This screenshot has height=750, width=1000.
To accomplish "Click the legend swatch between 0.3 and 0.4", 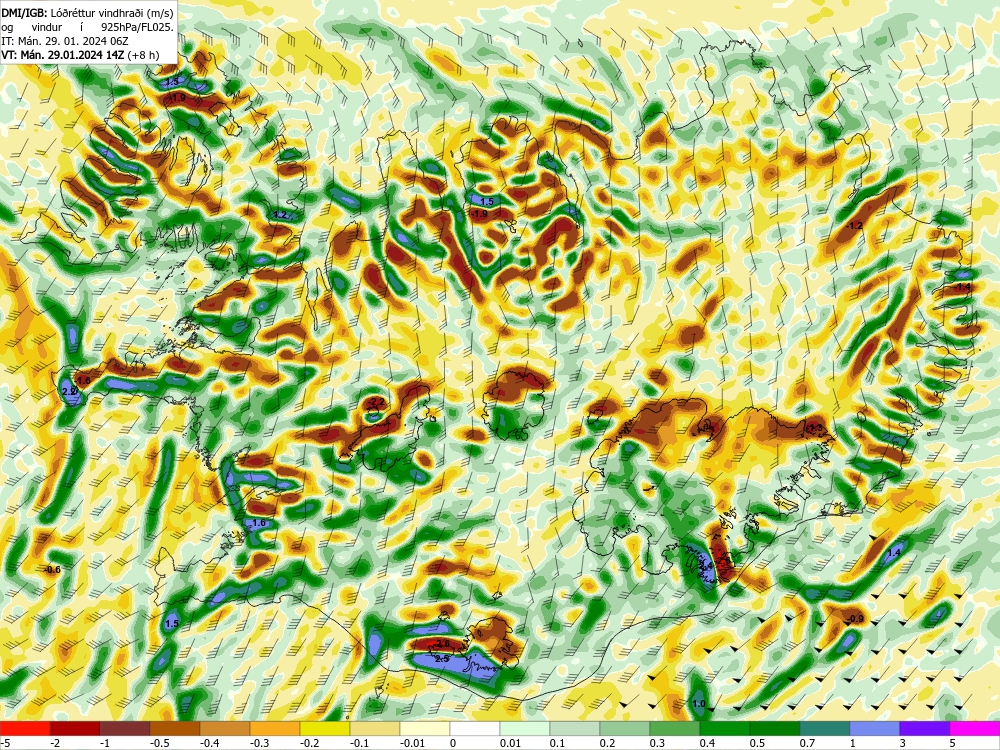I will 675,728.
